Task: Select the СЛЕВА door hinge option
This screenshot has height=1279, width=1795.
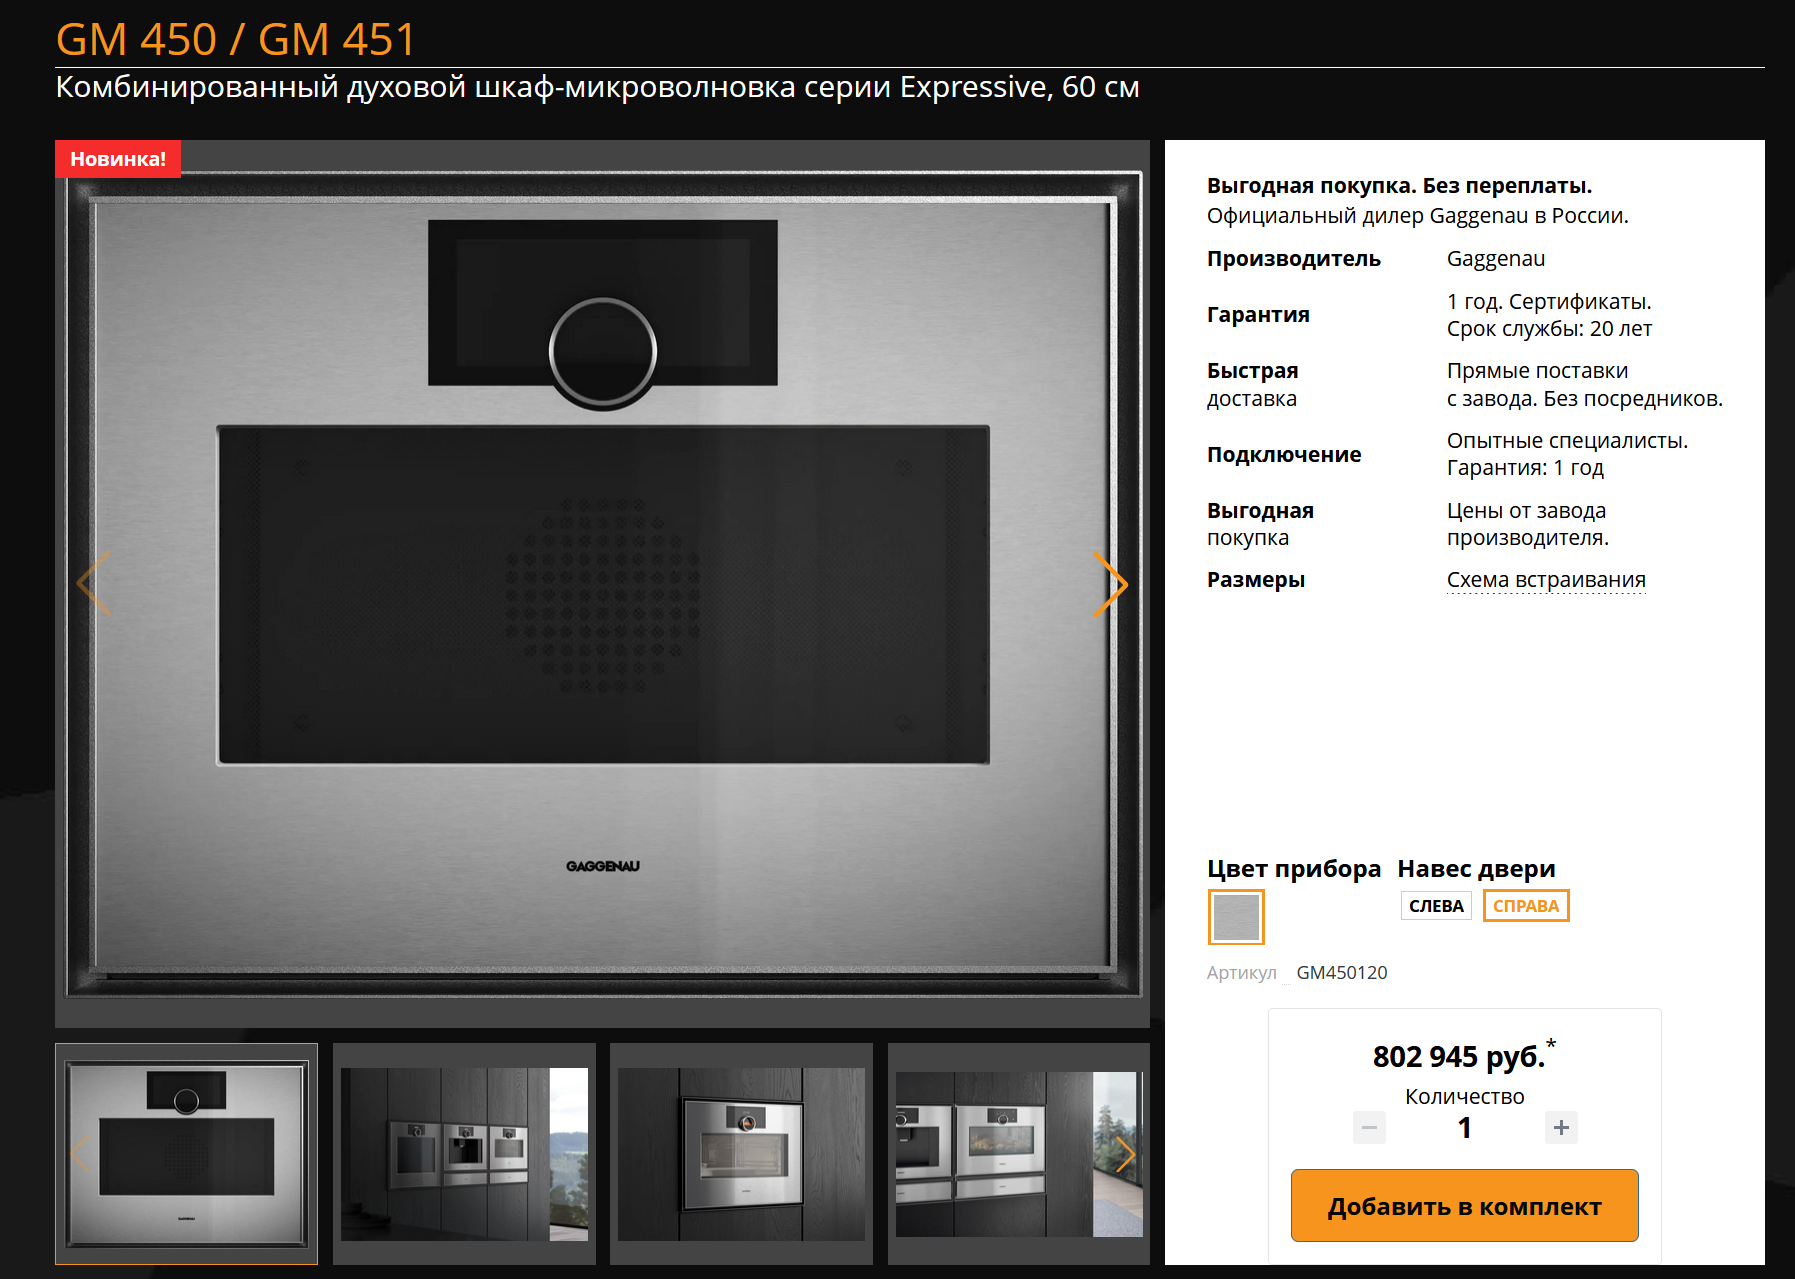Action: [x=1436, y=906]
